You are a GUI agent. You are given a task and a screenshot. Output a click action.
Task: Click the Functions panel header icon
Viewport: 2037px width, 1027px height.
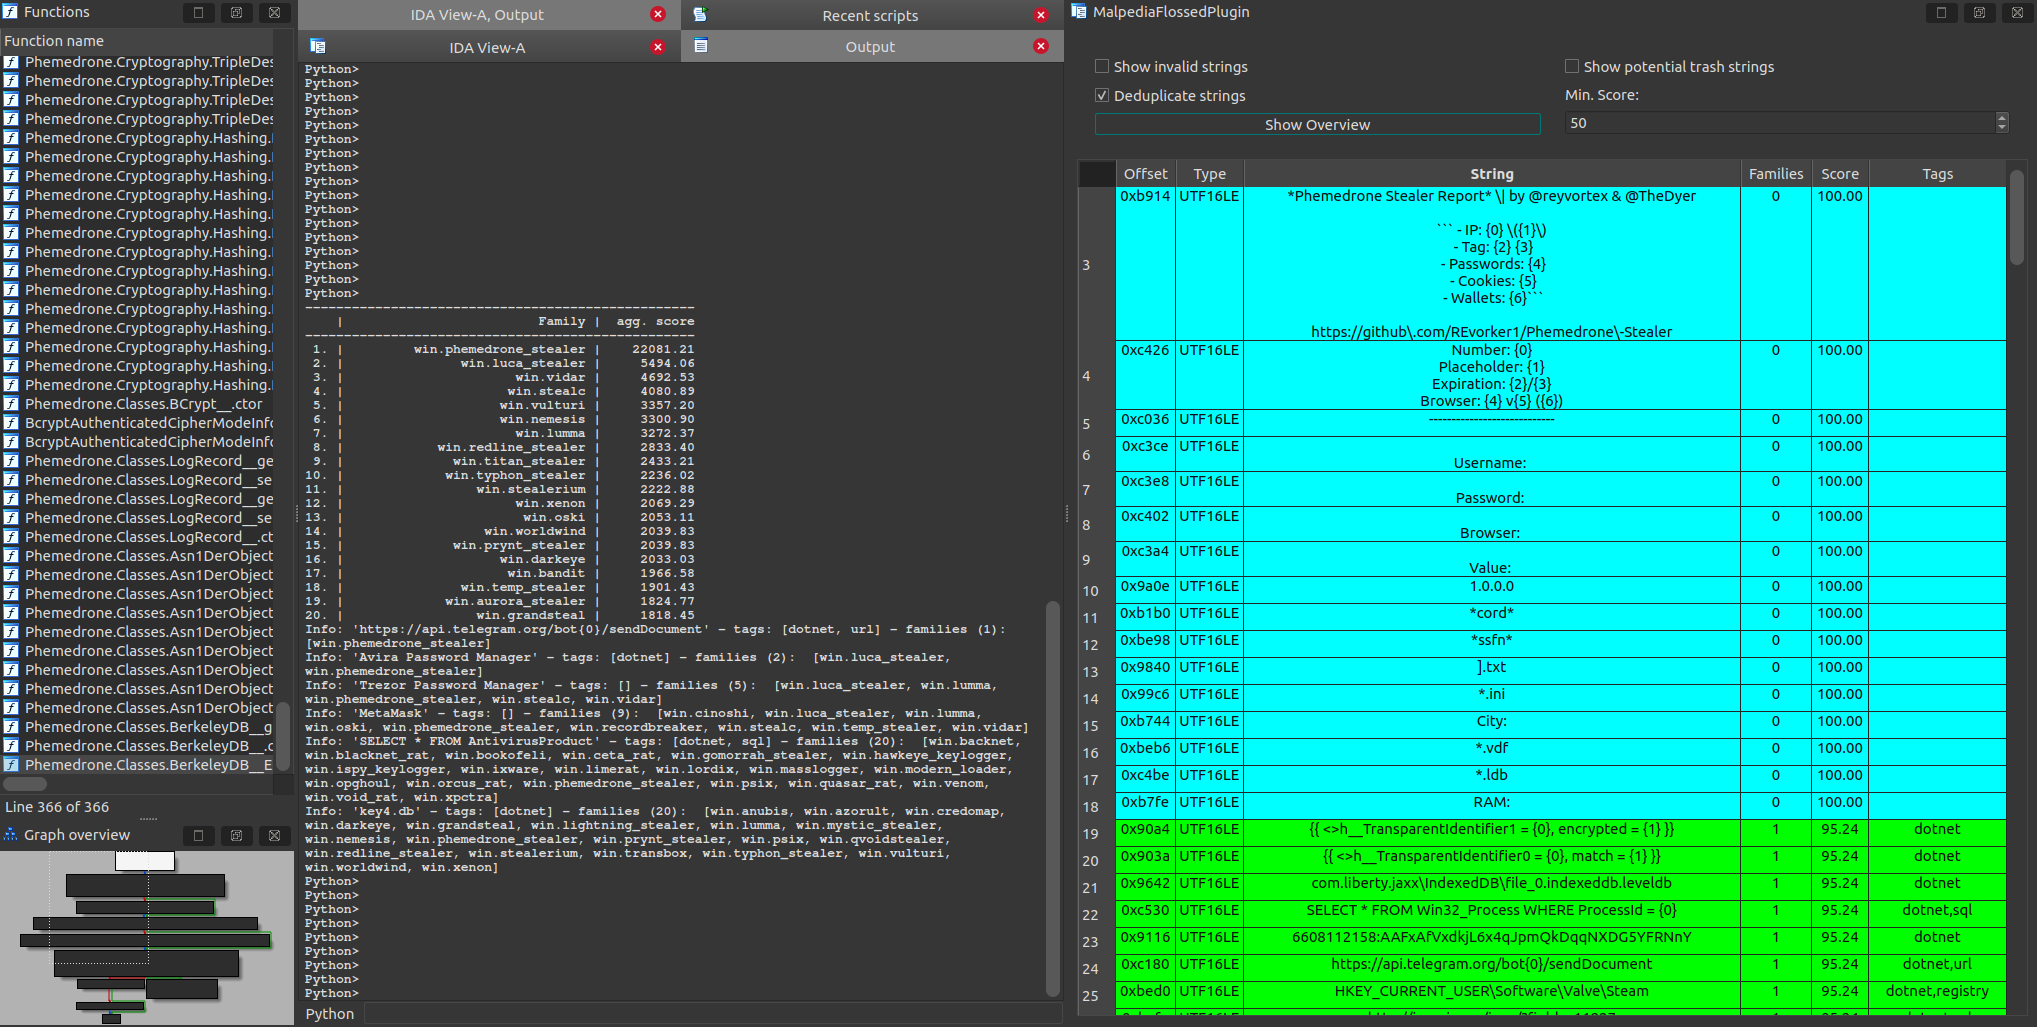pyautogui.click(x=10, y=12)
